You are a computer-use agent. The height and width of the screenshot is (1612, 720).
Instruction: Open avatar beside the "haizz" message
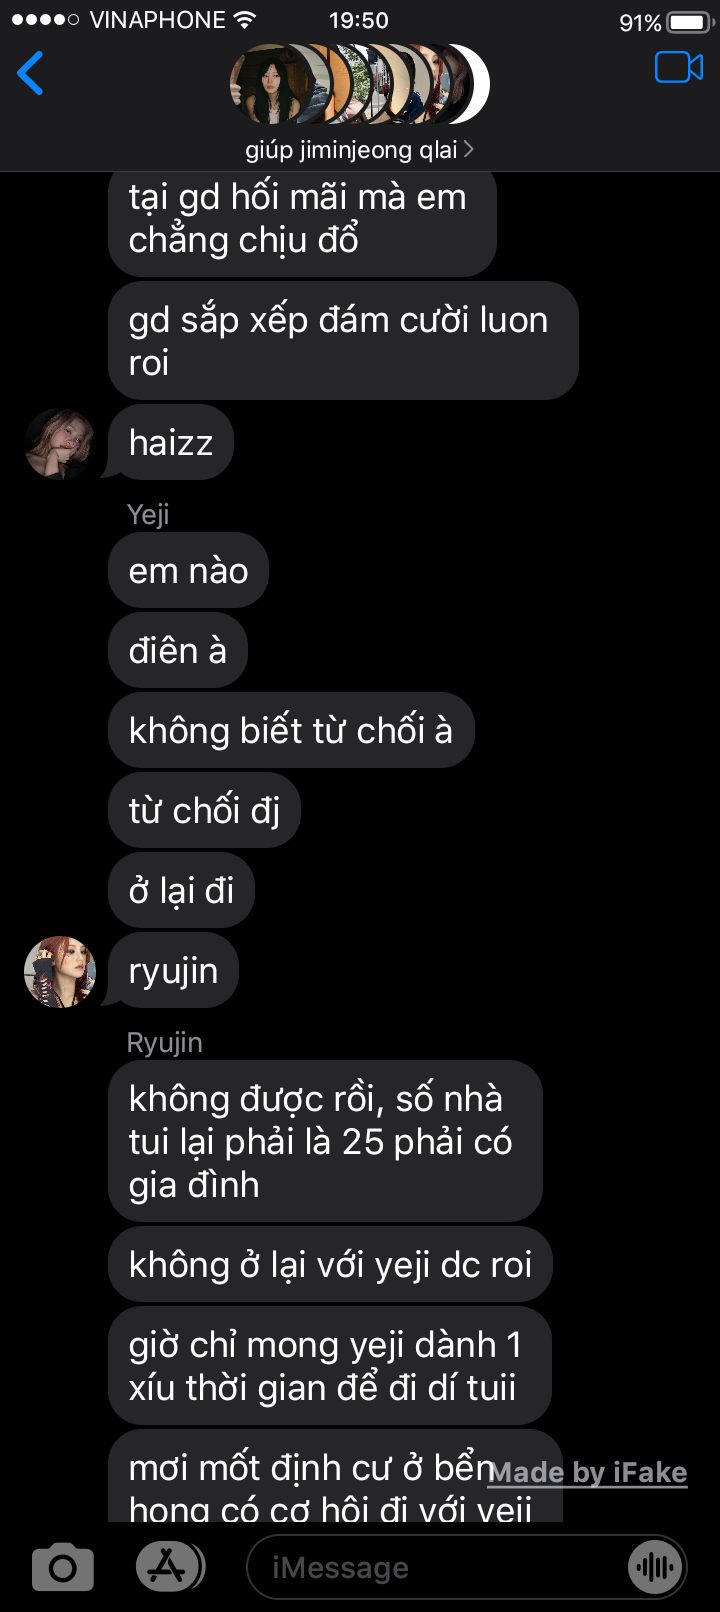click(x=60, y=444)
